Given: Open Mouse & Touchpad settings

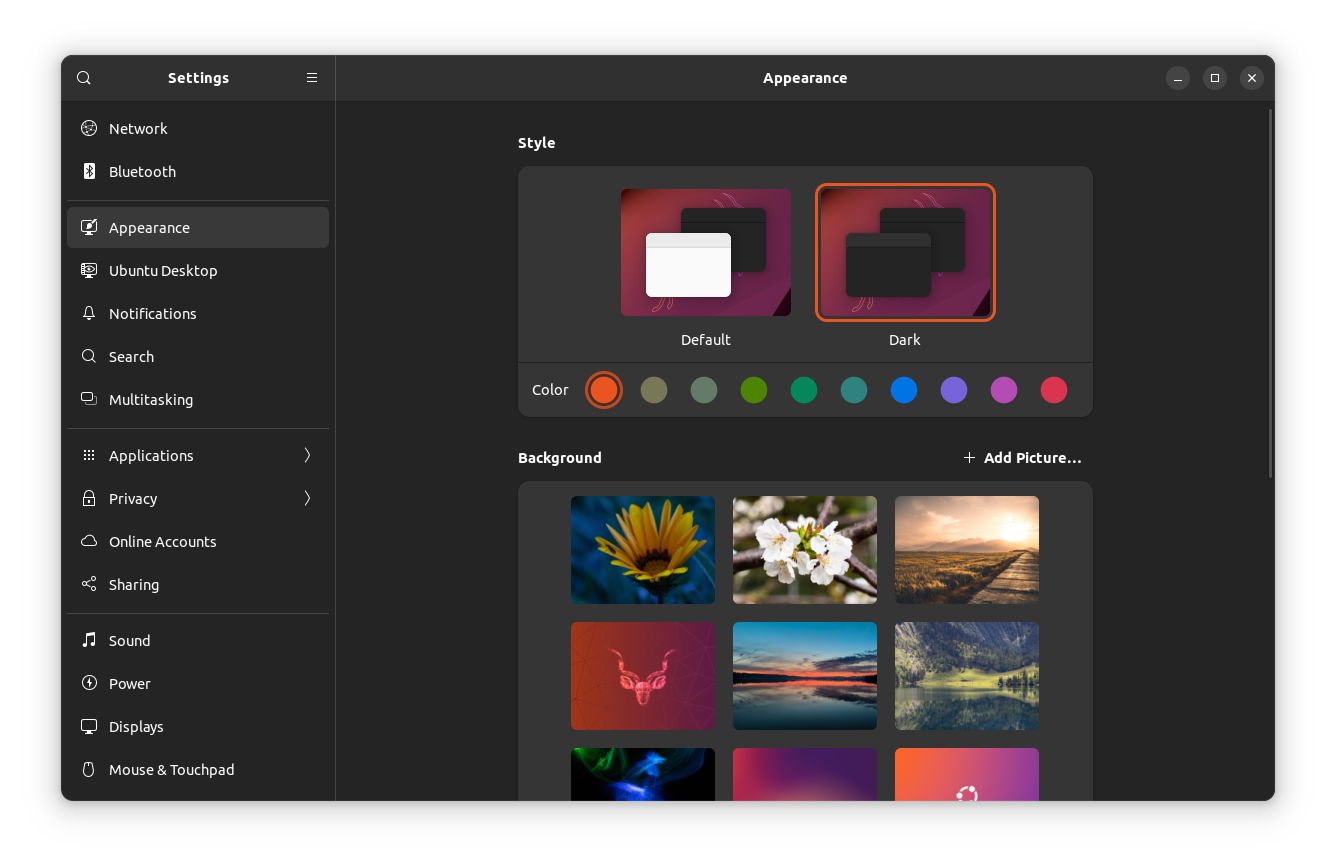Looking at the screenshot, I should click(171, 769).
